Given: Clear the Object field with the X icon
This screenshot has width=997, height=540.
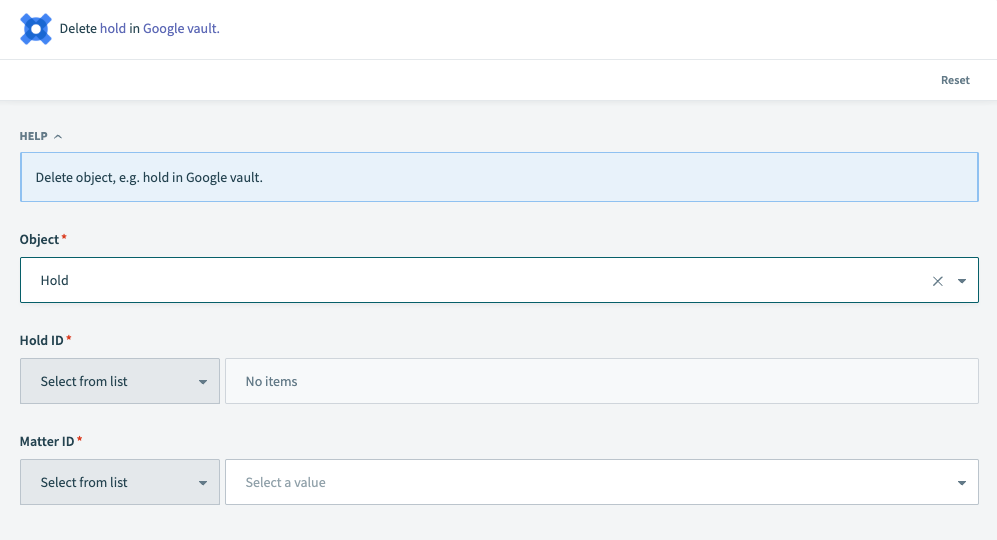Looking at the screenshot, I should pos(938,281).
